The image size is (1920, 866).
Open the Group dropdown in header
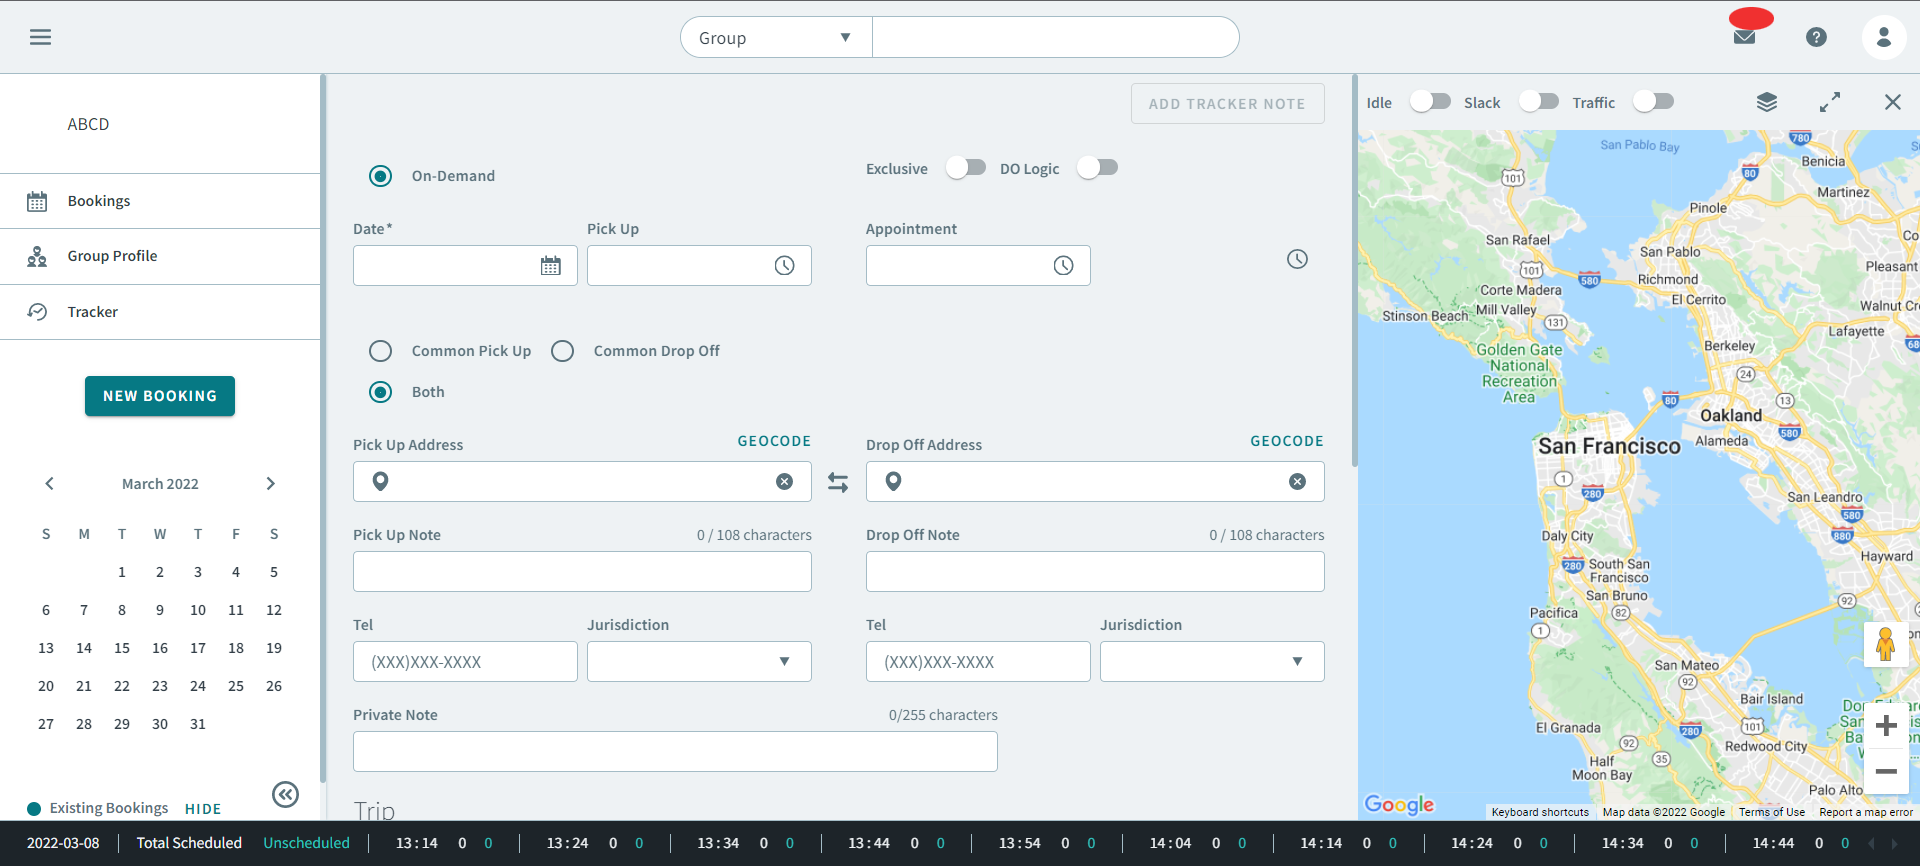(x=776, y=38)
